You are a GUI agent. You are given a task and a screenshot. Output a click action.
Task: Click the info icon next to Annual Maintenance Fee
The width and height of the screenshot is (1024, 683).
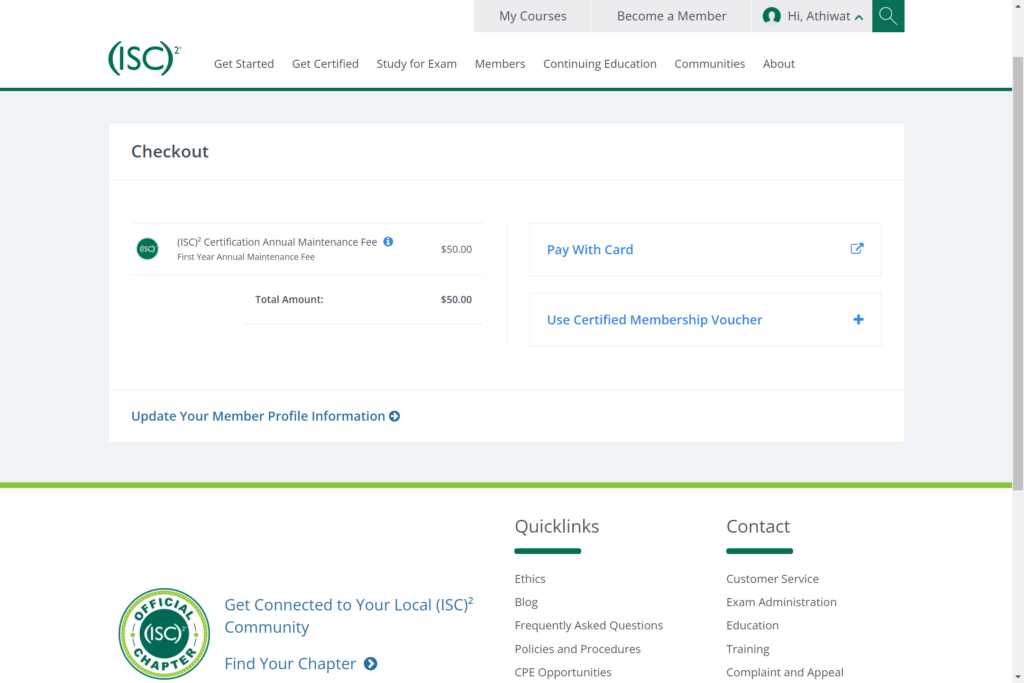click(x=388, y=242)
